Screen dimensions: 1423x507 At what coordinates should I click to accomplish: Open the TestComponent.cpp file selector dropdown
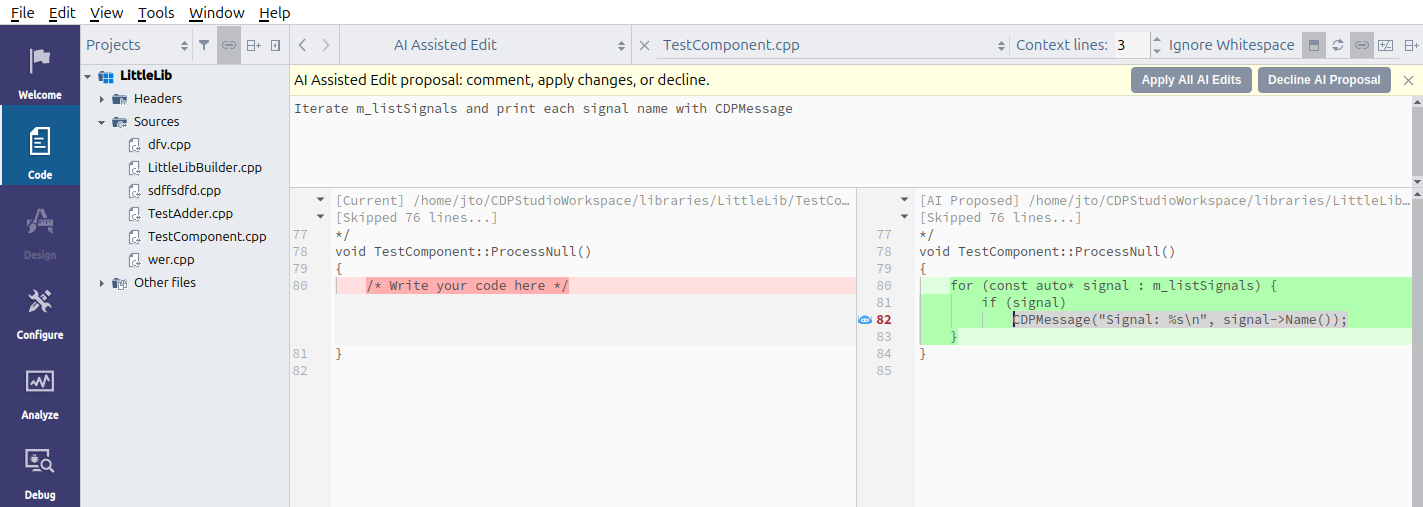tap(834, 45)
